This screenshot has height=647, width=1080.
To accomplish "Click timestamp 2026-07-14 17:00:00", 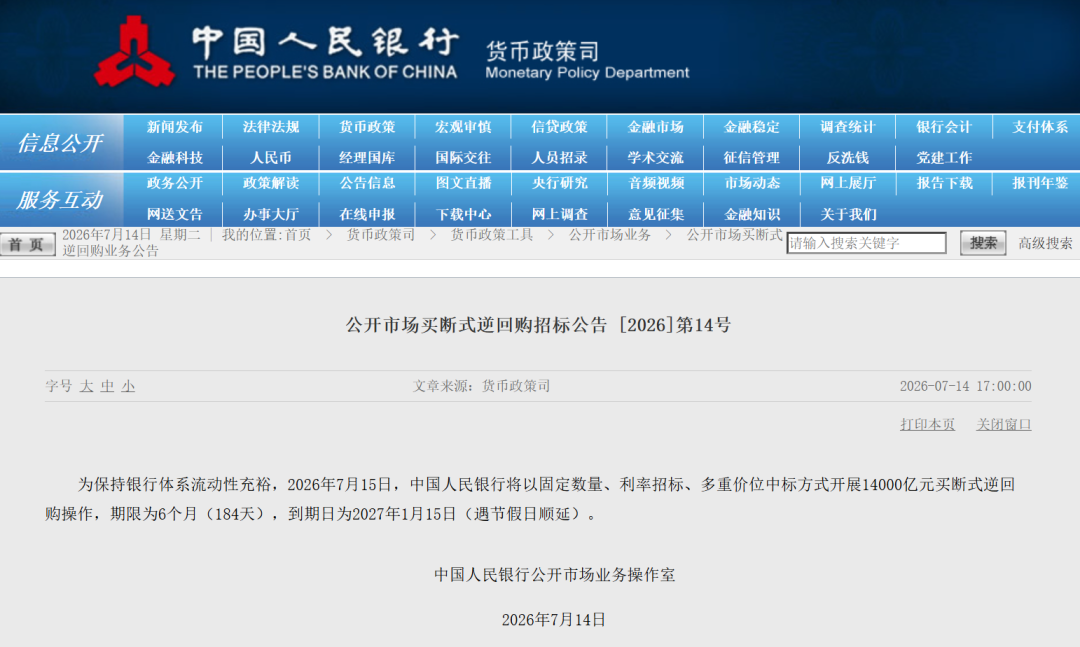I will [965, 387].
